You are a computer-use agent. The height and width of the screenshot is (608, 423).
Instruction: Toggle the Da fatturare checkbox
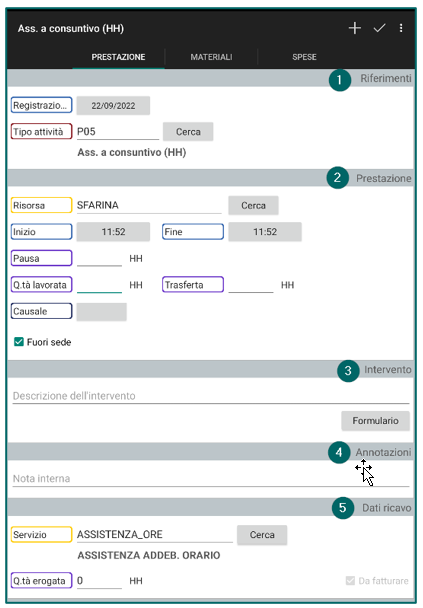(x=350, y=580)
